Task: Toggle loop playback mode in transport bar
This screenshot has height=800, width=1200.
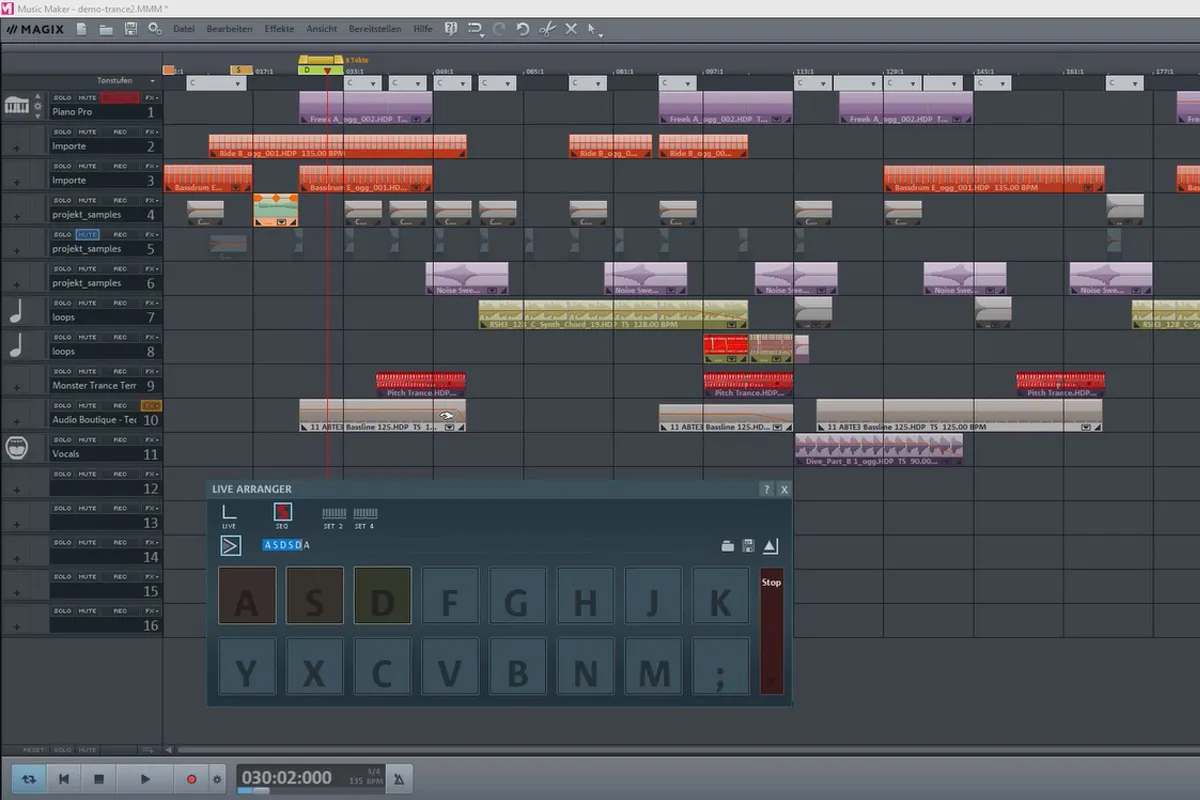Action: pos(28,778)
